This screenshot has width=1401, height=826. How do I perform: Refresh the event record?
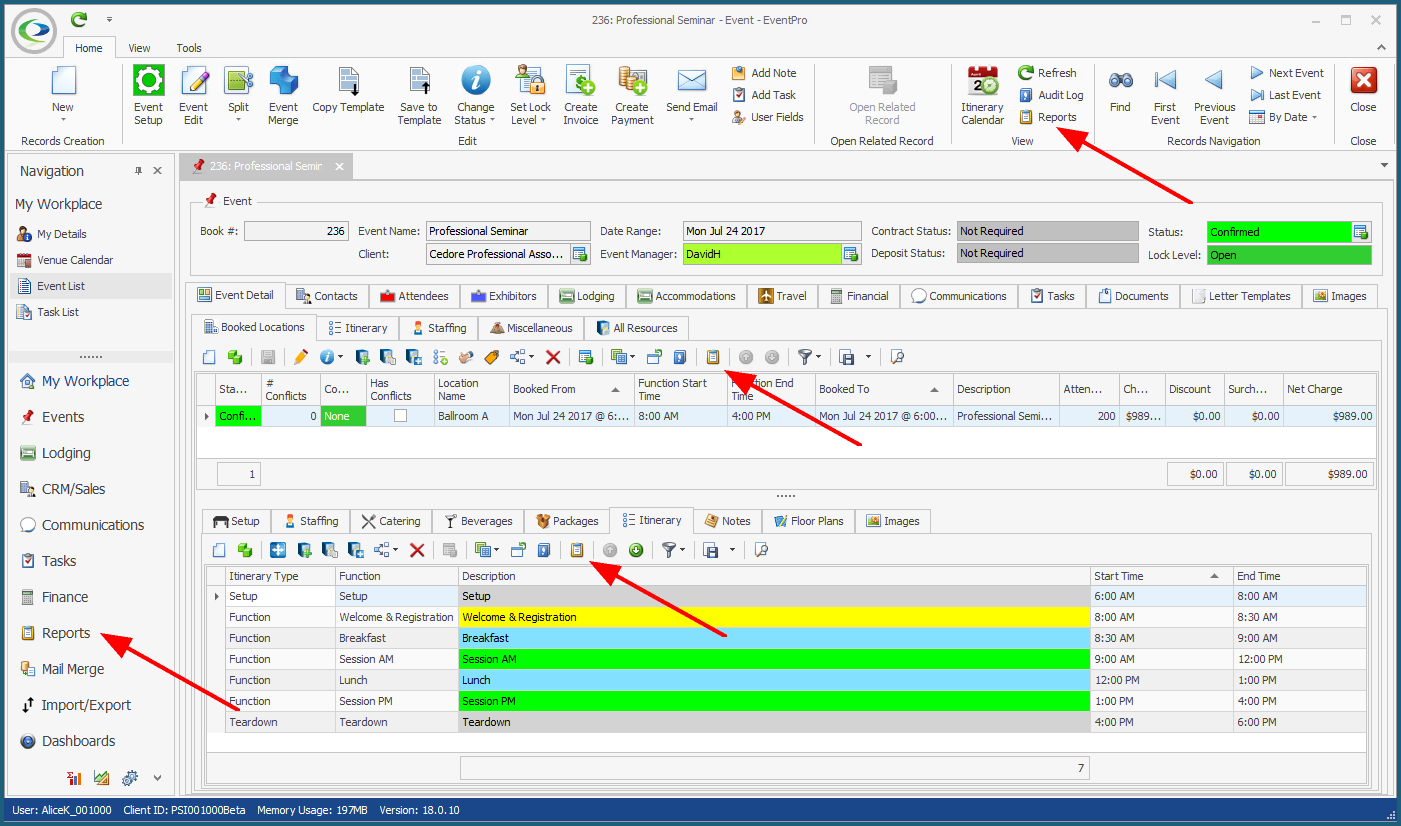pos(1047,73)
